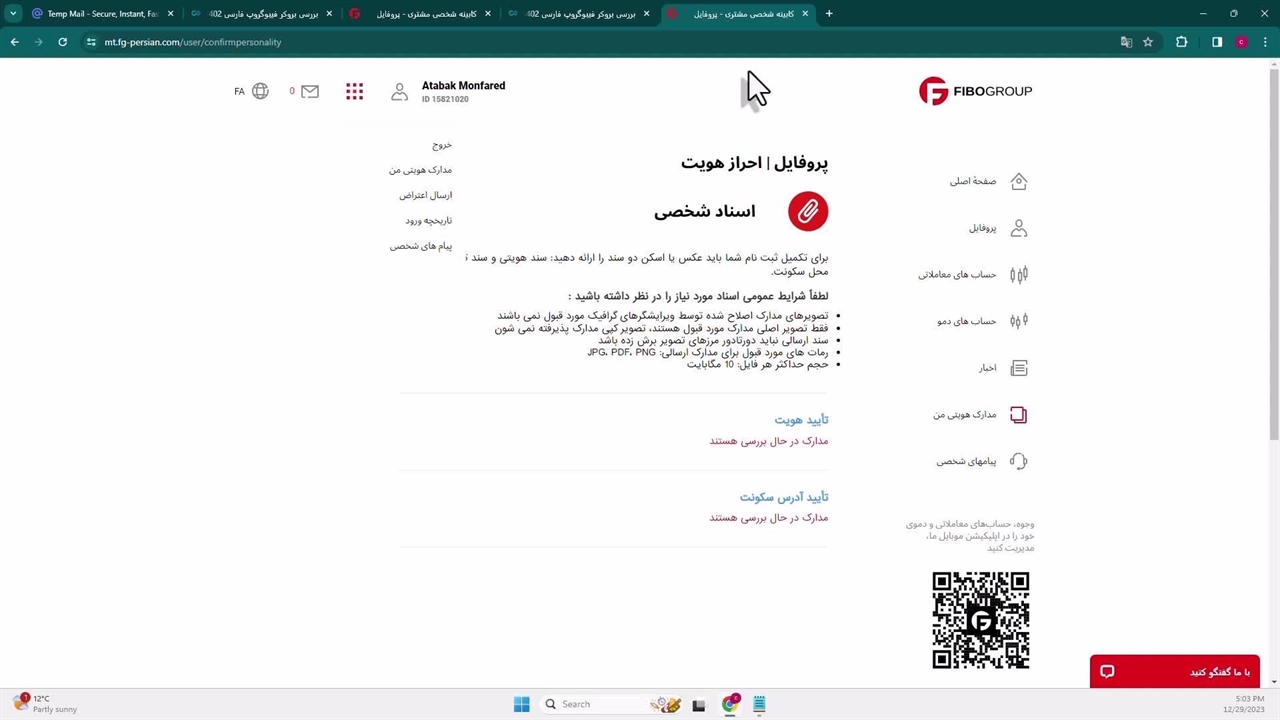Image resolution: width=1280 pixels, height=720 pixels.
Task: Click the home icon in the sidebar
Action: pyautogui.click(x=1018, y=181)
